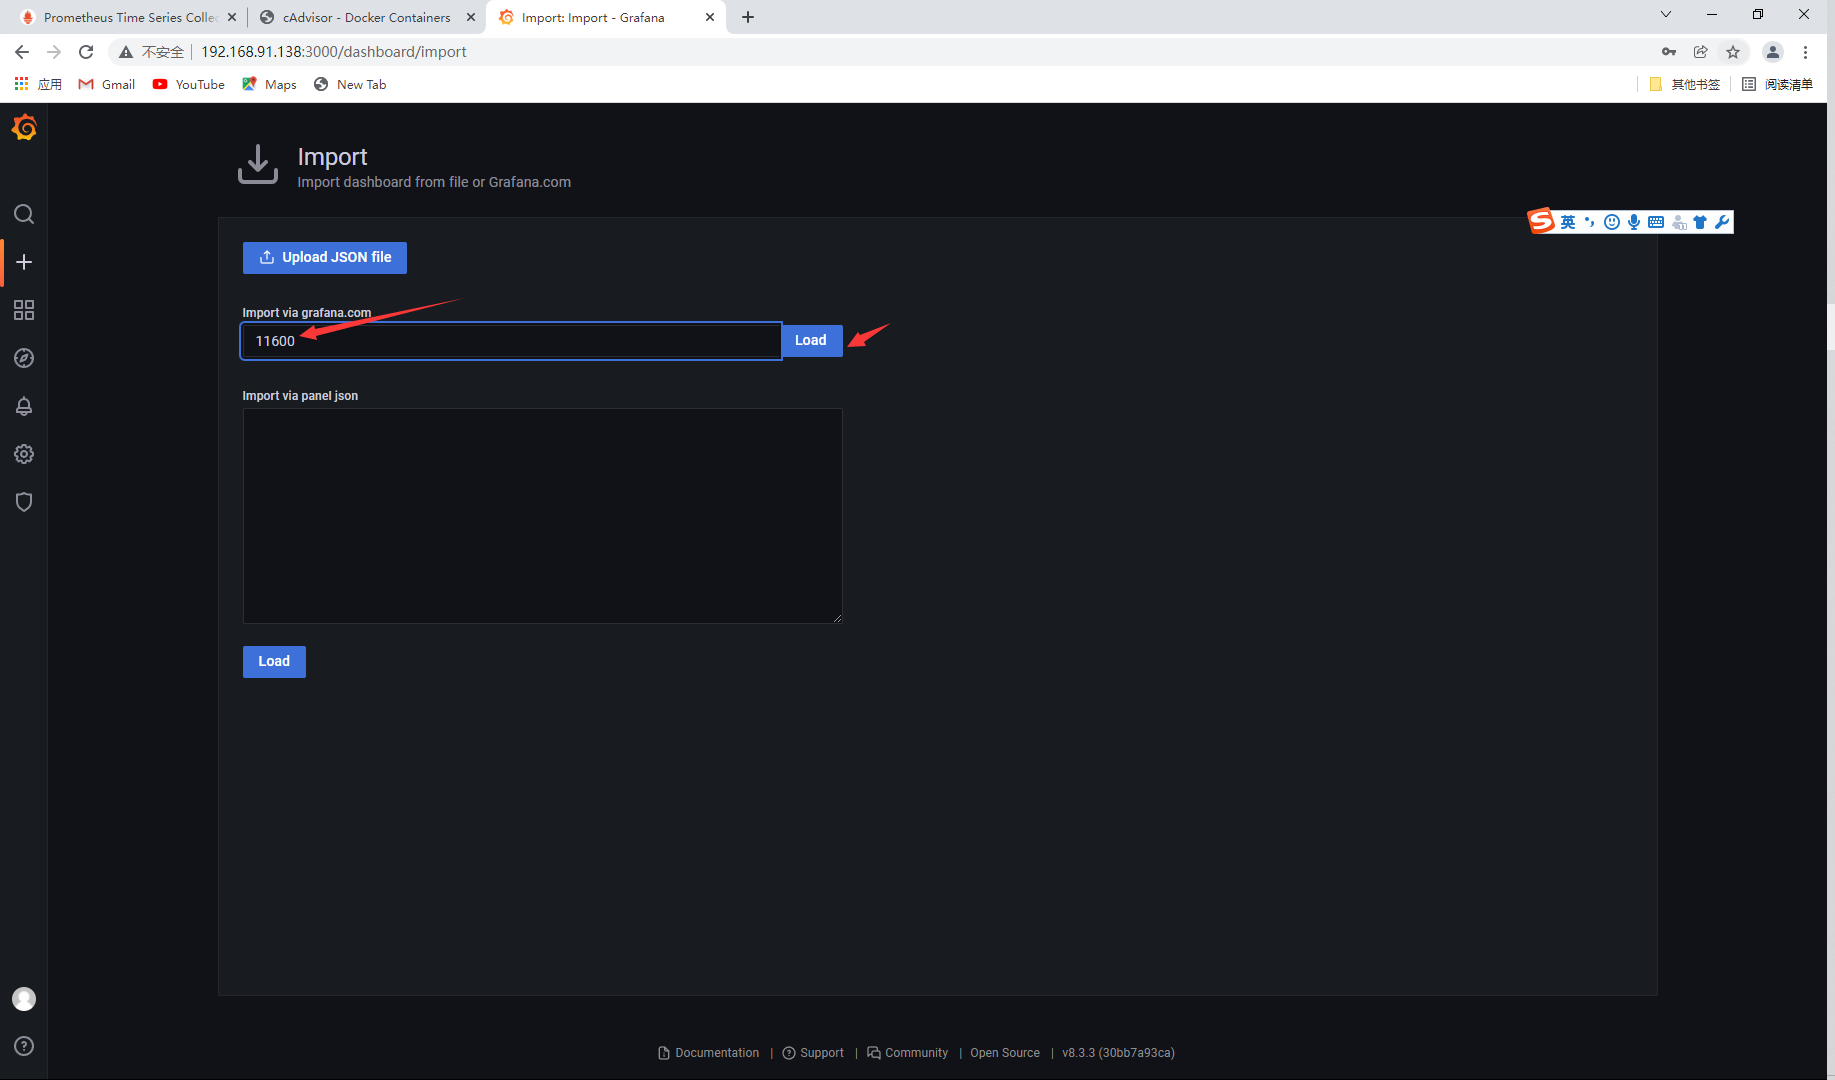
Task: Focus the grafana.com ID input with 11600
Action: [511, 341]
